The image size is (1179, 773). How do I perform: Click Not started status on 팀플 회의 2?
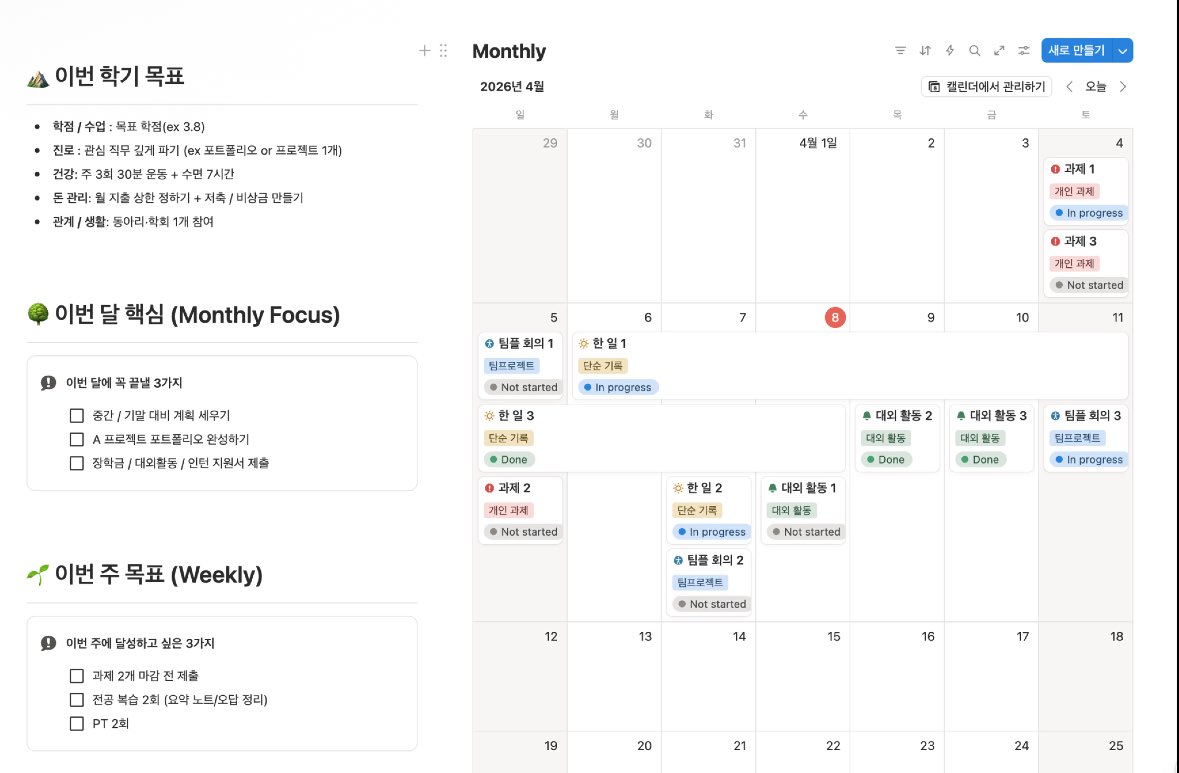(x=711, y=604)
